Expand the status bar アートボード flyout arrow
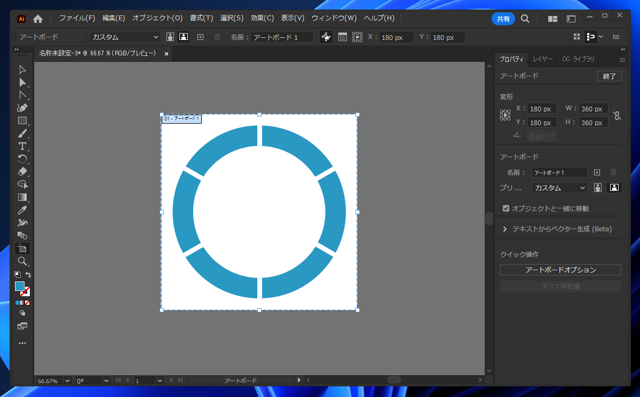Screen dimensions: 640x397 (299, 380)
